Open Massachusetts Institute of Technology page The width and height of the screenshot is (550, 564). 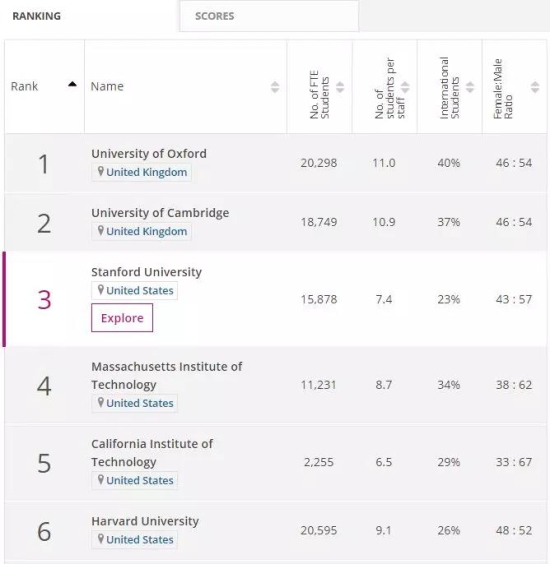coord(167,376)
